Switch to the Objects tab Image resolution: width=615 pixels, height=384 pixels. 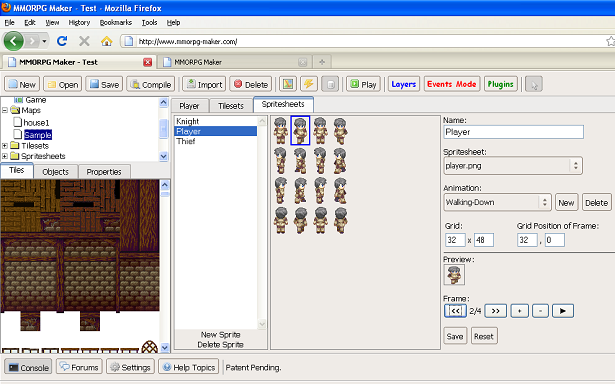55,172
